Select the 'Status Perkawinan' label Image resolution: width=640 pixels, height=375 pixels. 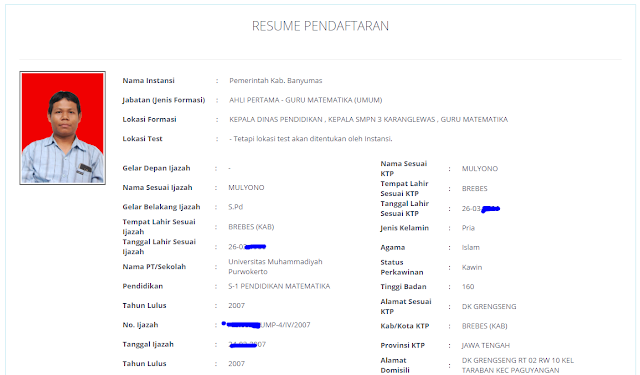point(402,267)
